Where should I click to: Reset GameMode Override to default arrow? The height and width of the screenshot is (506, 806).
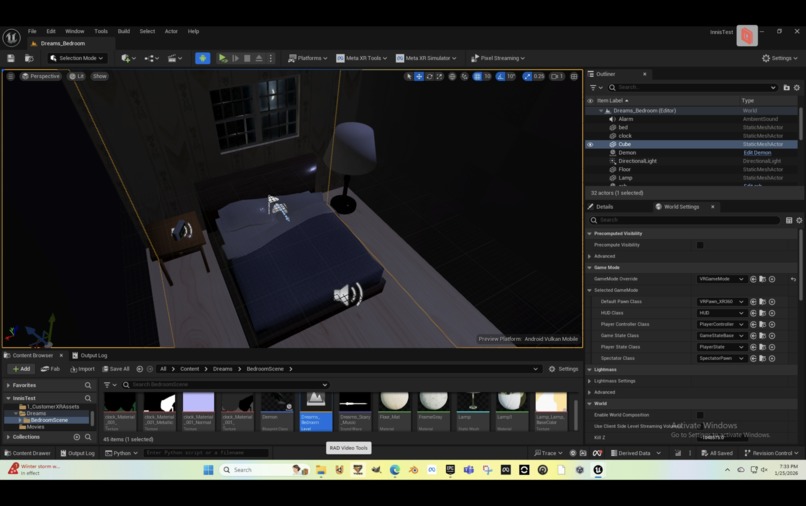click(793, 279)
